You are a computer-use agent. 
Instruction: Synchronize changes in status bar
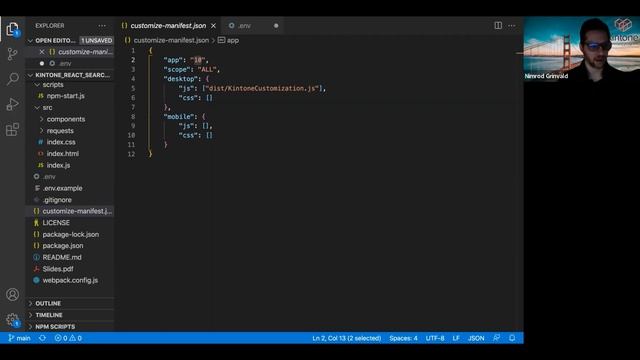coord(42,338)
